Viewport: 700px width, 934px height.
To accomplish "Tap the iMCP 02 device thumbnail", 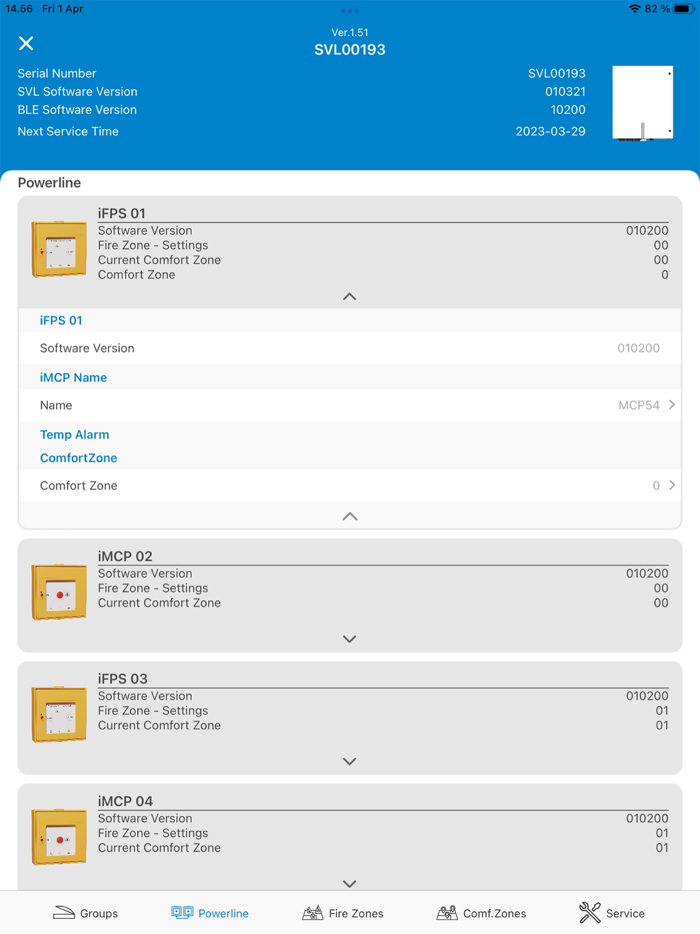I will coord(58,593).
